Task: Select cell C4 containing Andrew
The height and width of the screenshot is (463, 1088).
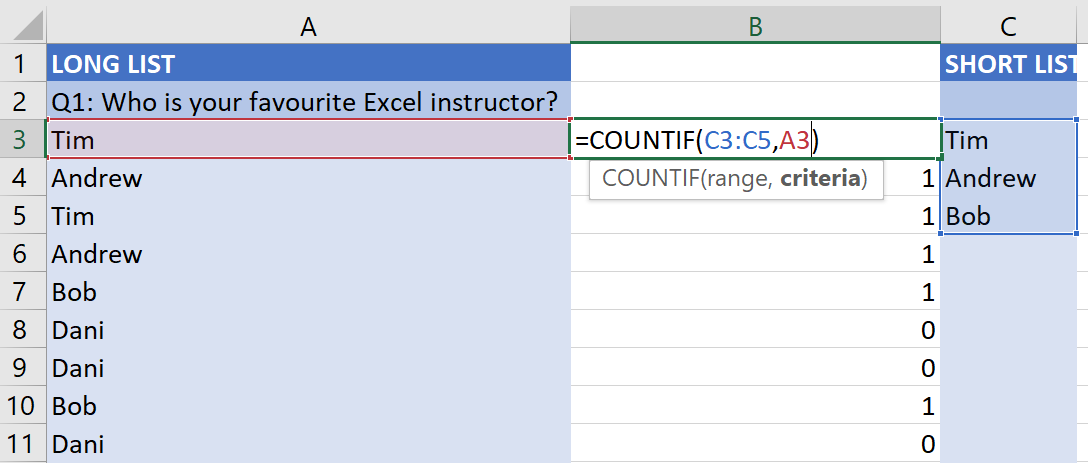Action: 1009,178
